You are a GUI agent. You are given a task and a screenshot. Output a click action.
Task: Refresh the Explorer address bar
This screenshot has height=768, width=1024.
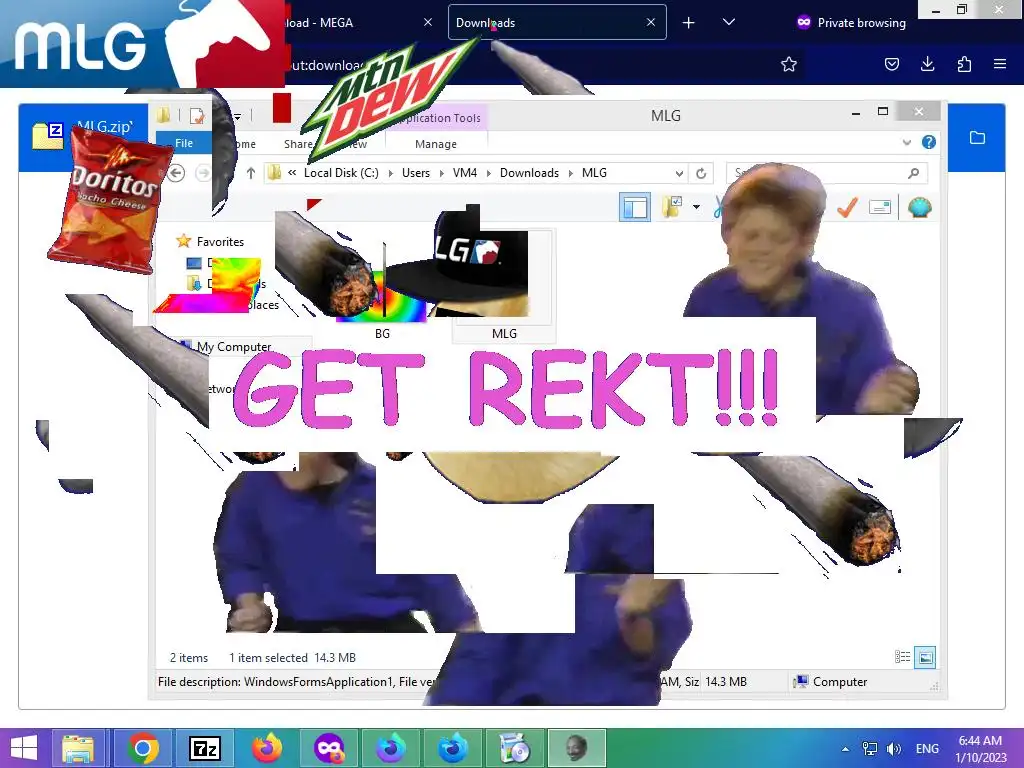point(701,173)
